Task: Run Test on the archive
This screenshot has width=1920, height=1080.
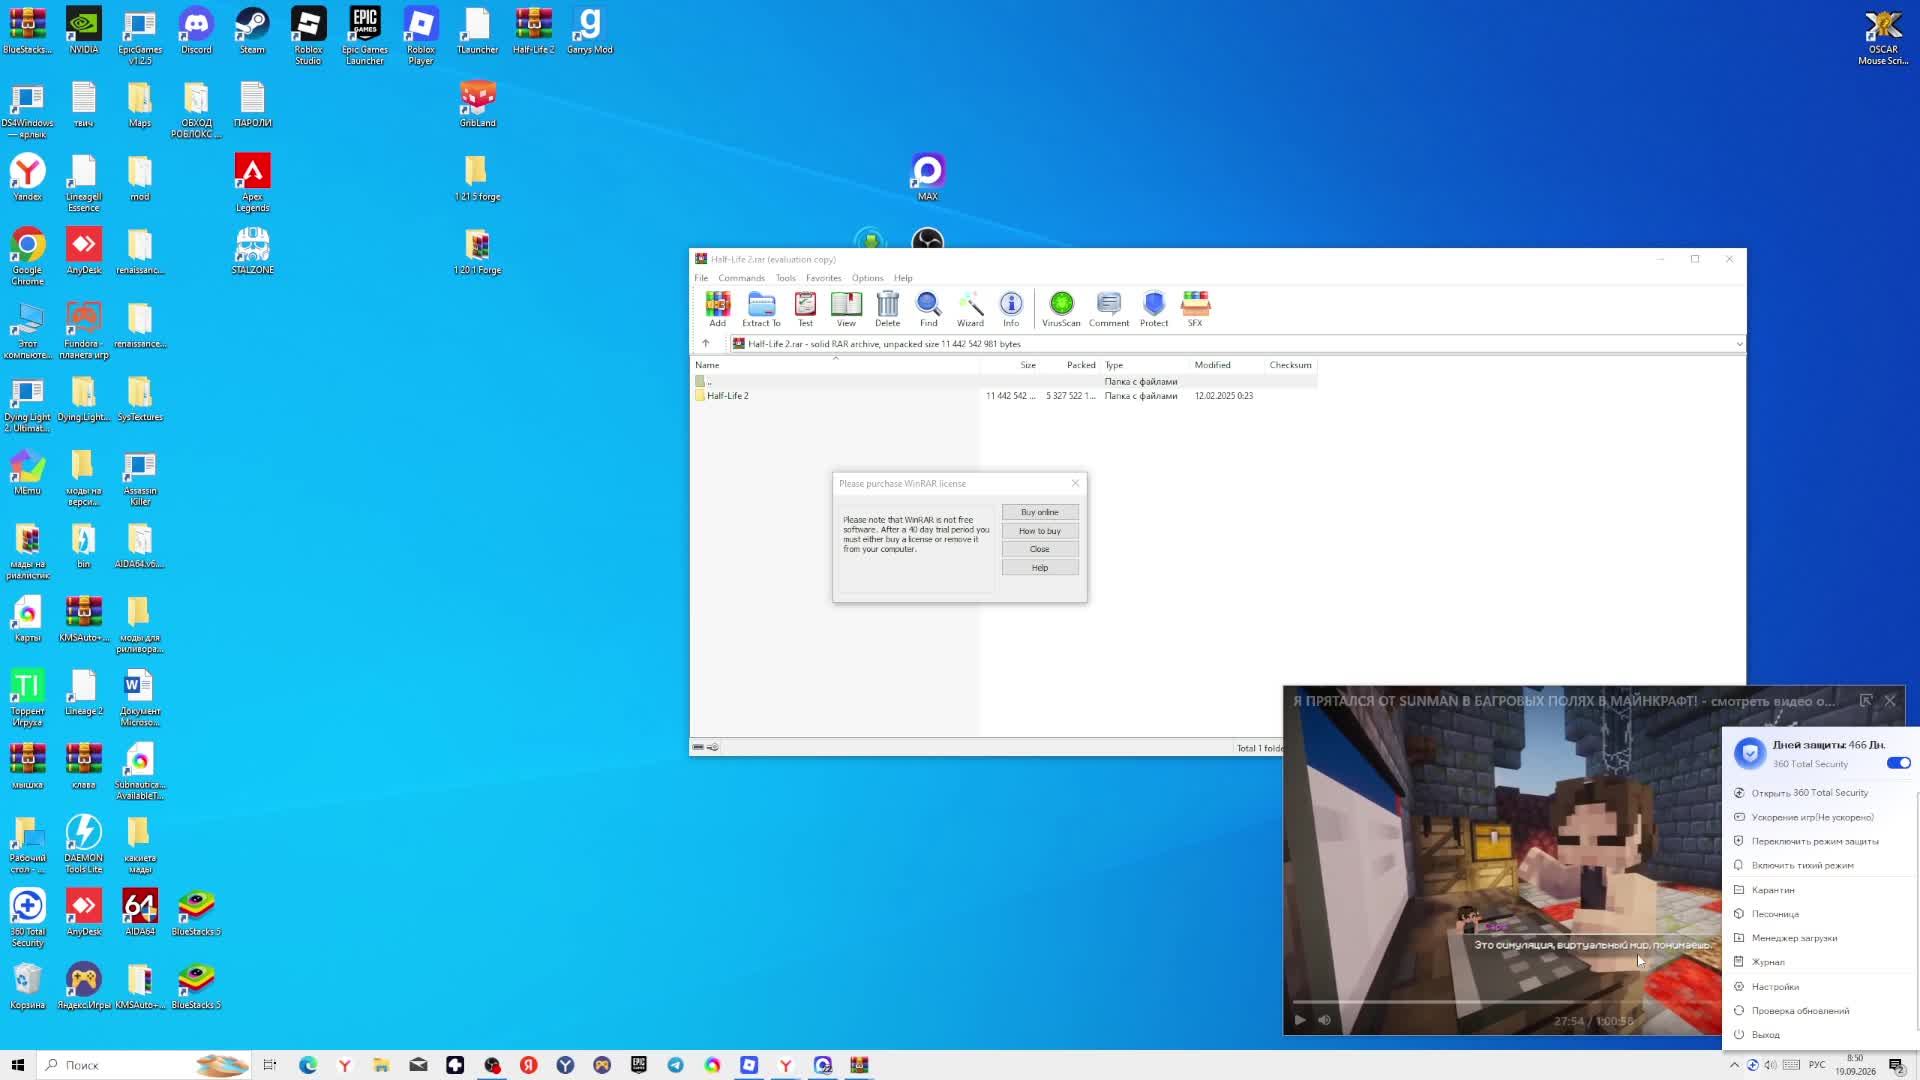Action: 805,309
